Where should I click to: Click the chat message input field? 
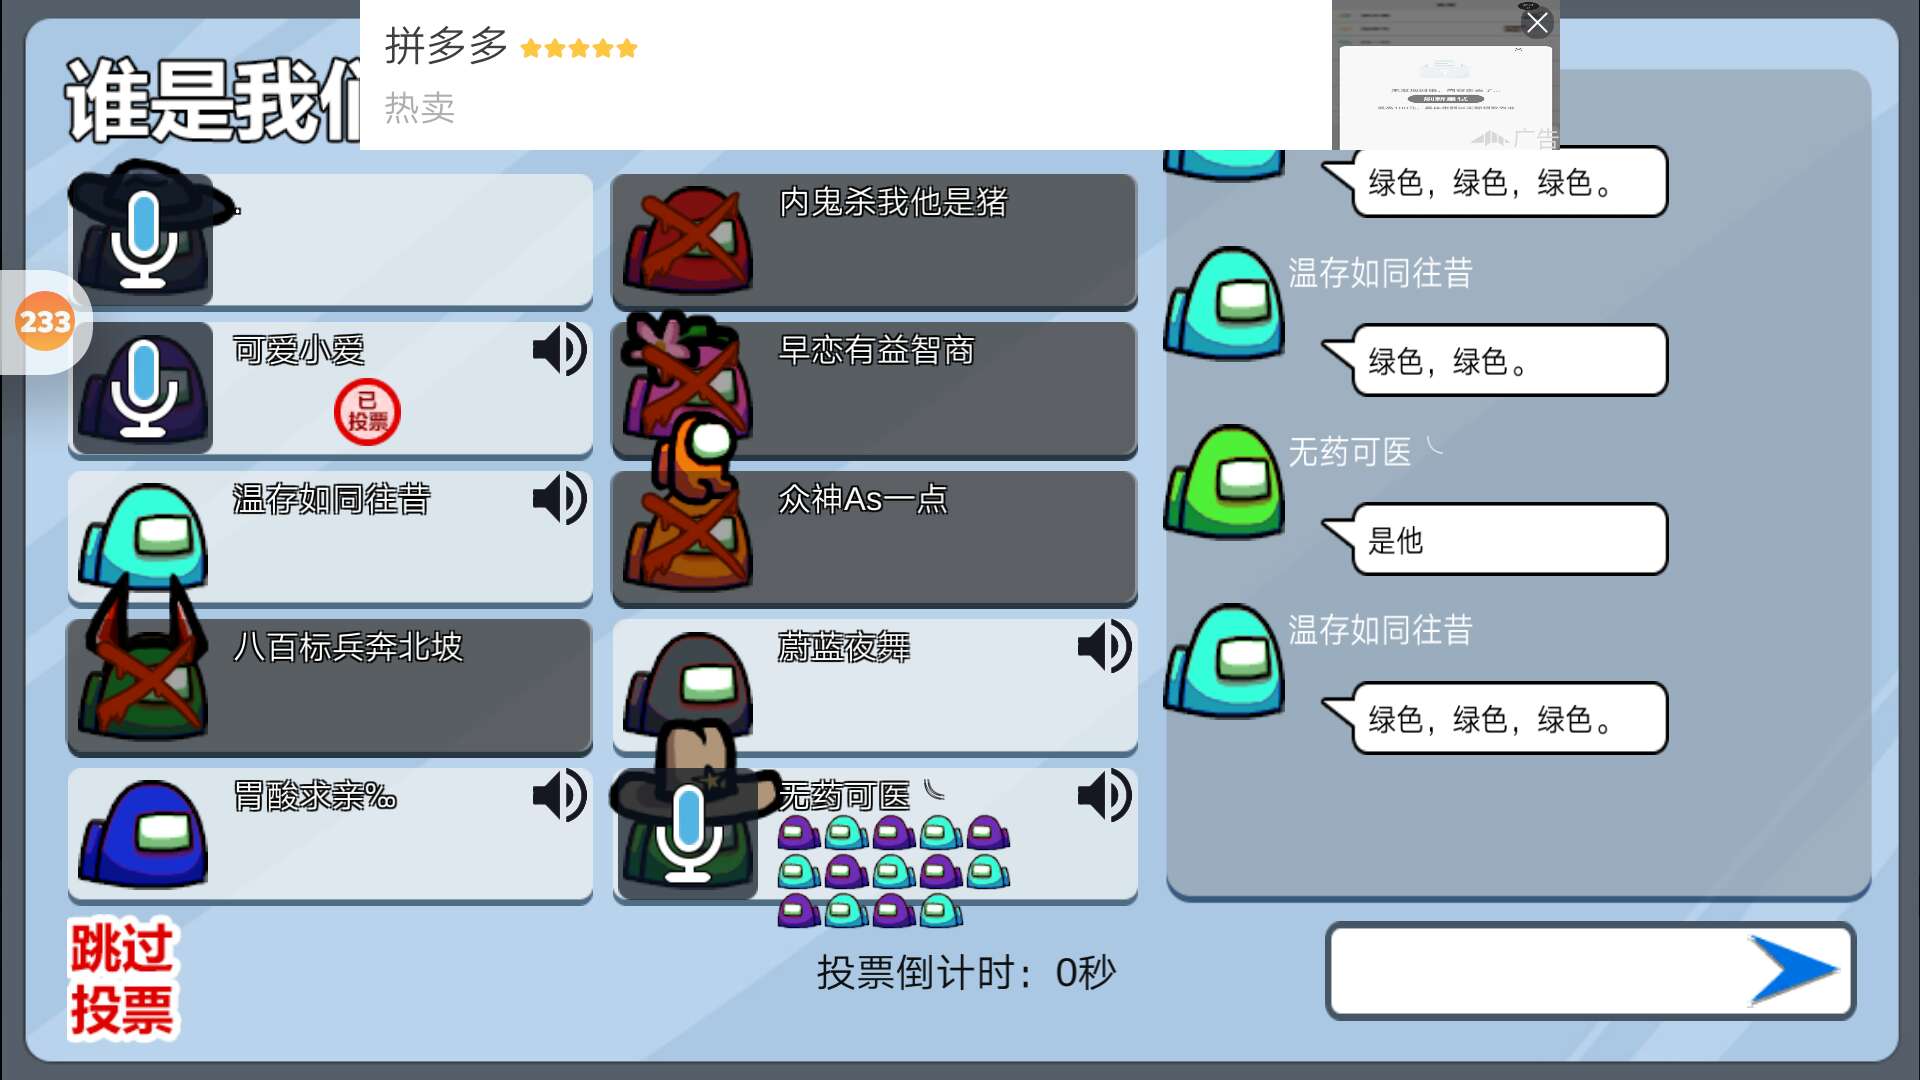[1590, 971]
